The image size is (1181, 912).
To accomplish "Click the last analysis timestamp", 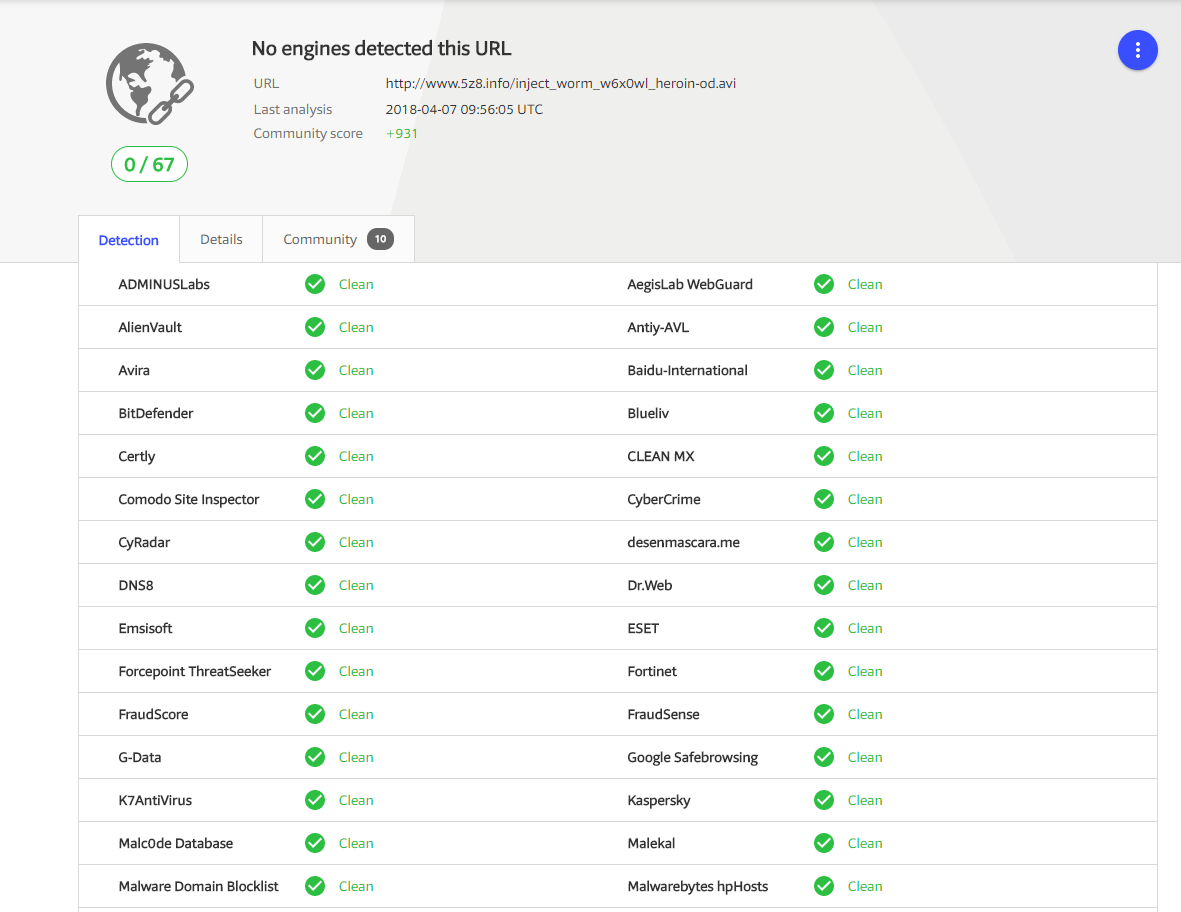I will click(464, 109).
